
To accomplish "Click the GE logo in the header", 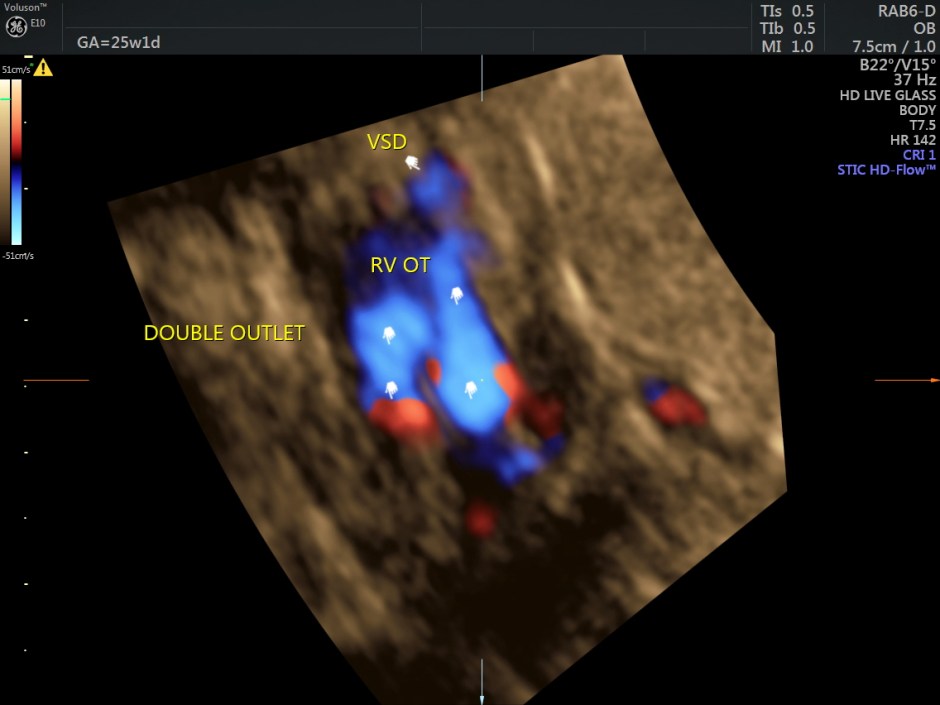I will tap(16, 27).
